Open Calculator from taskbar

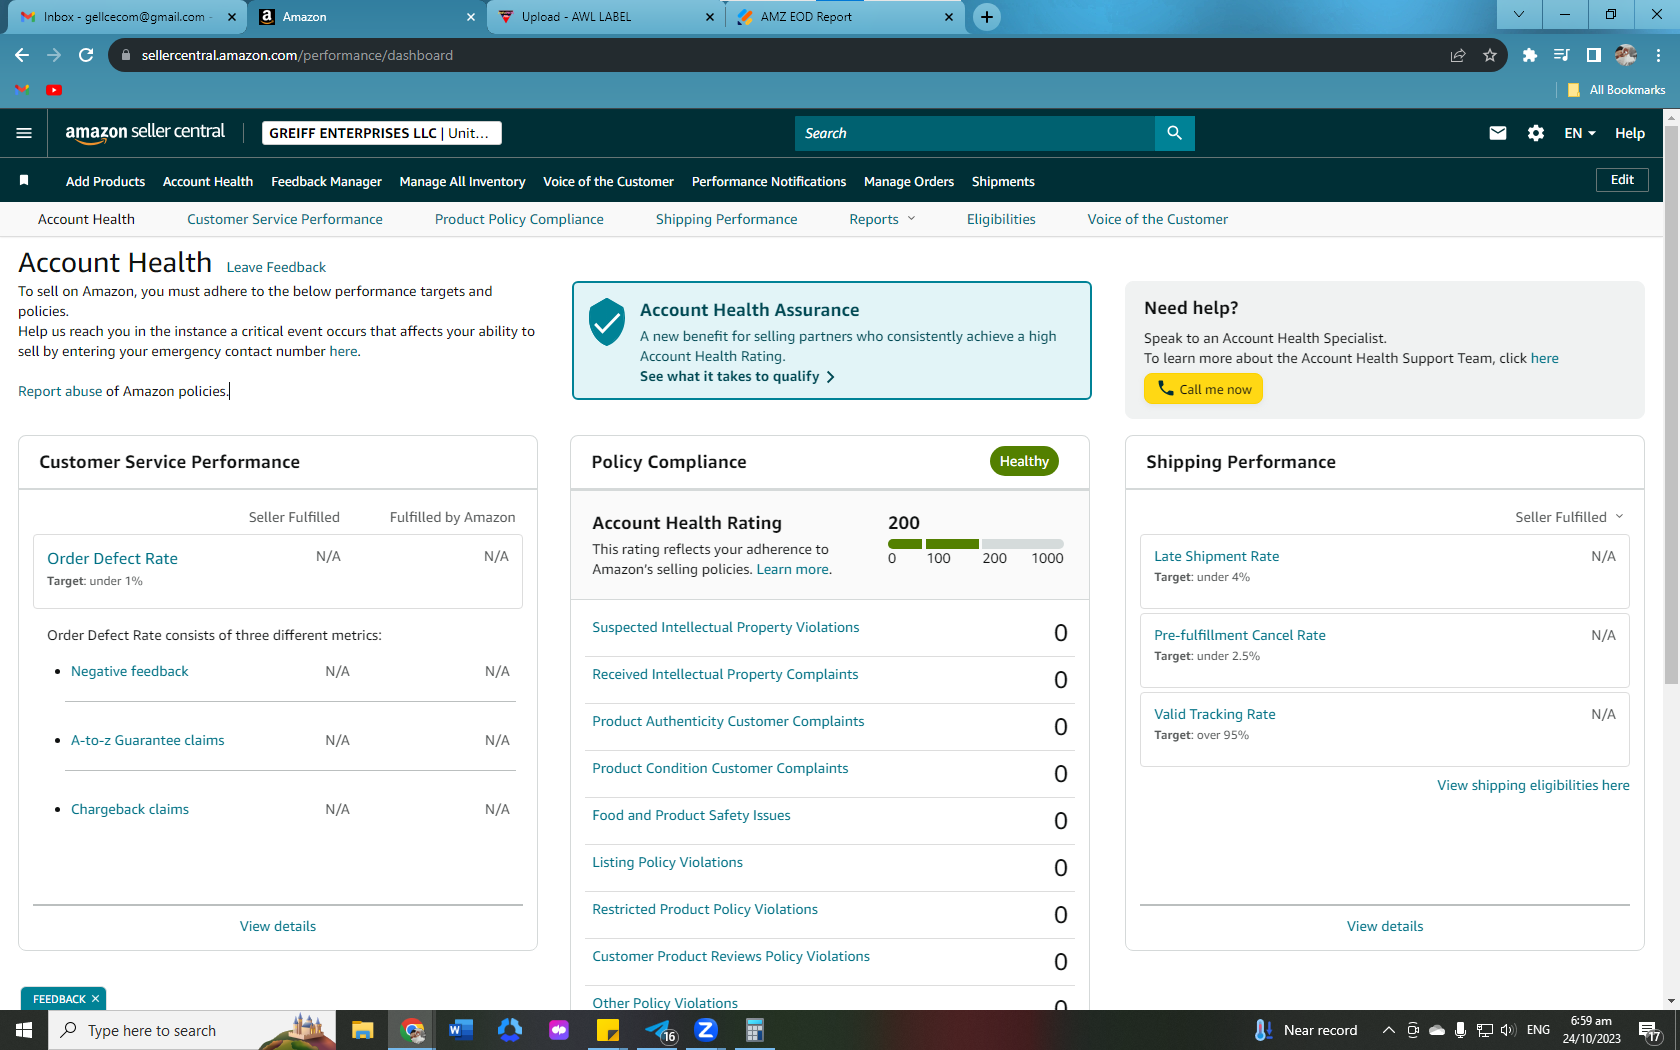click(x=755, y=1030)
